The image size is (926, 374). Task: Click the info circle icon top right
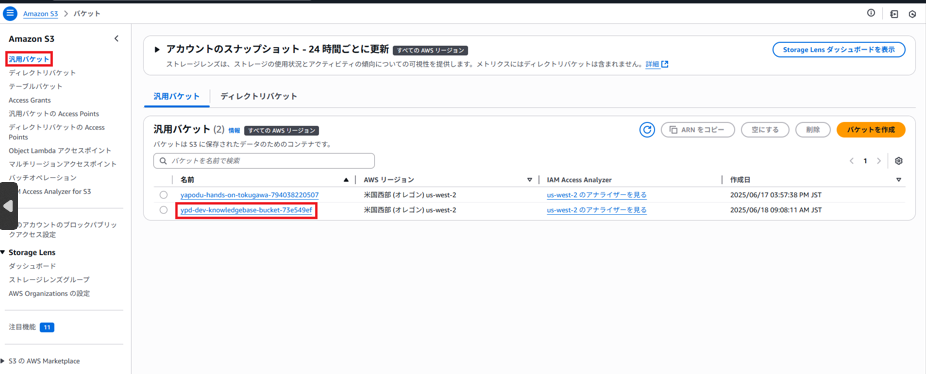click(870, 13)
